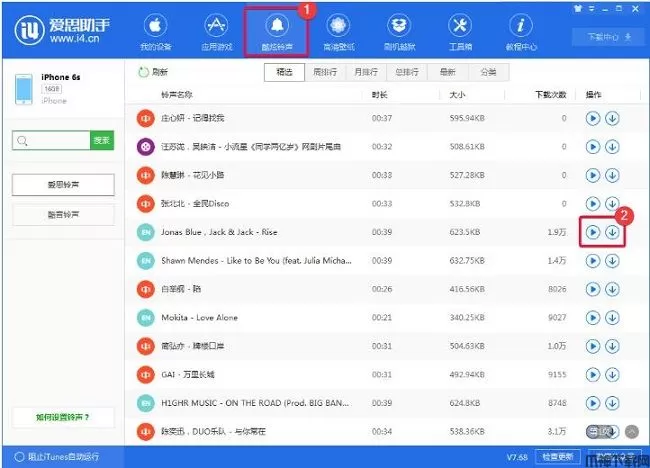Download the Jonas Blue Rise ringtone

[612, 232]
